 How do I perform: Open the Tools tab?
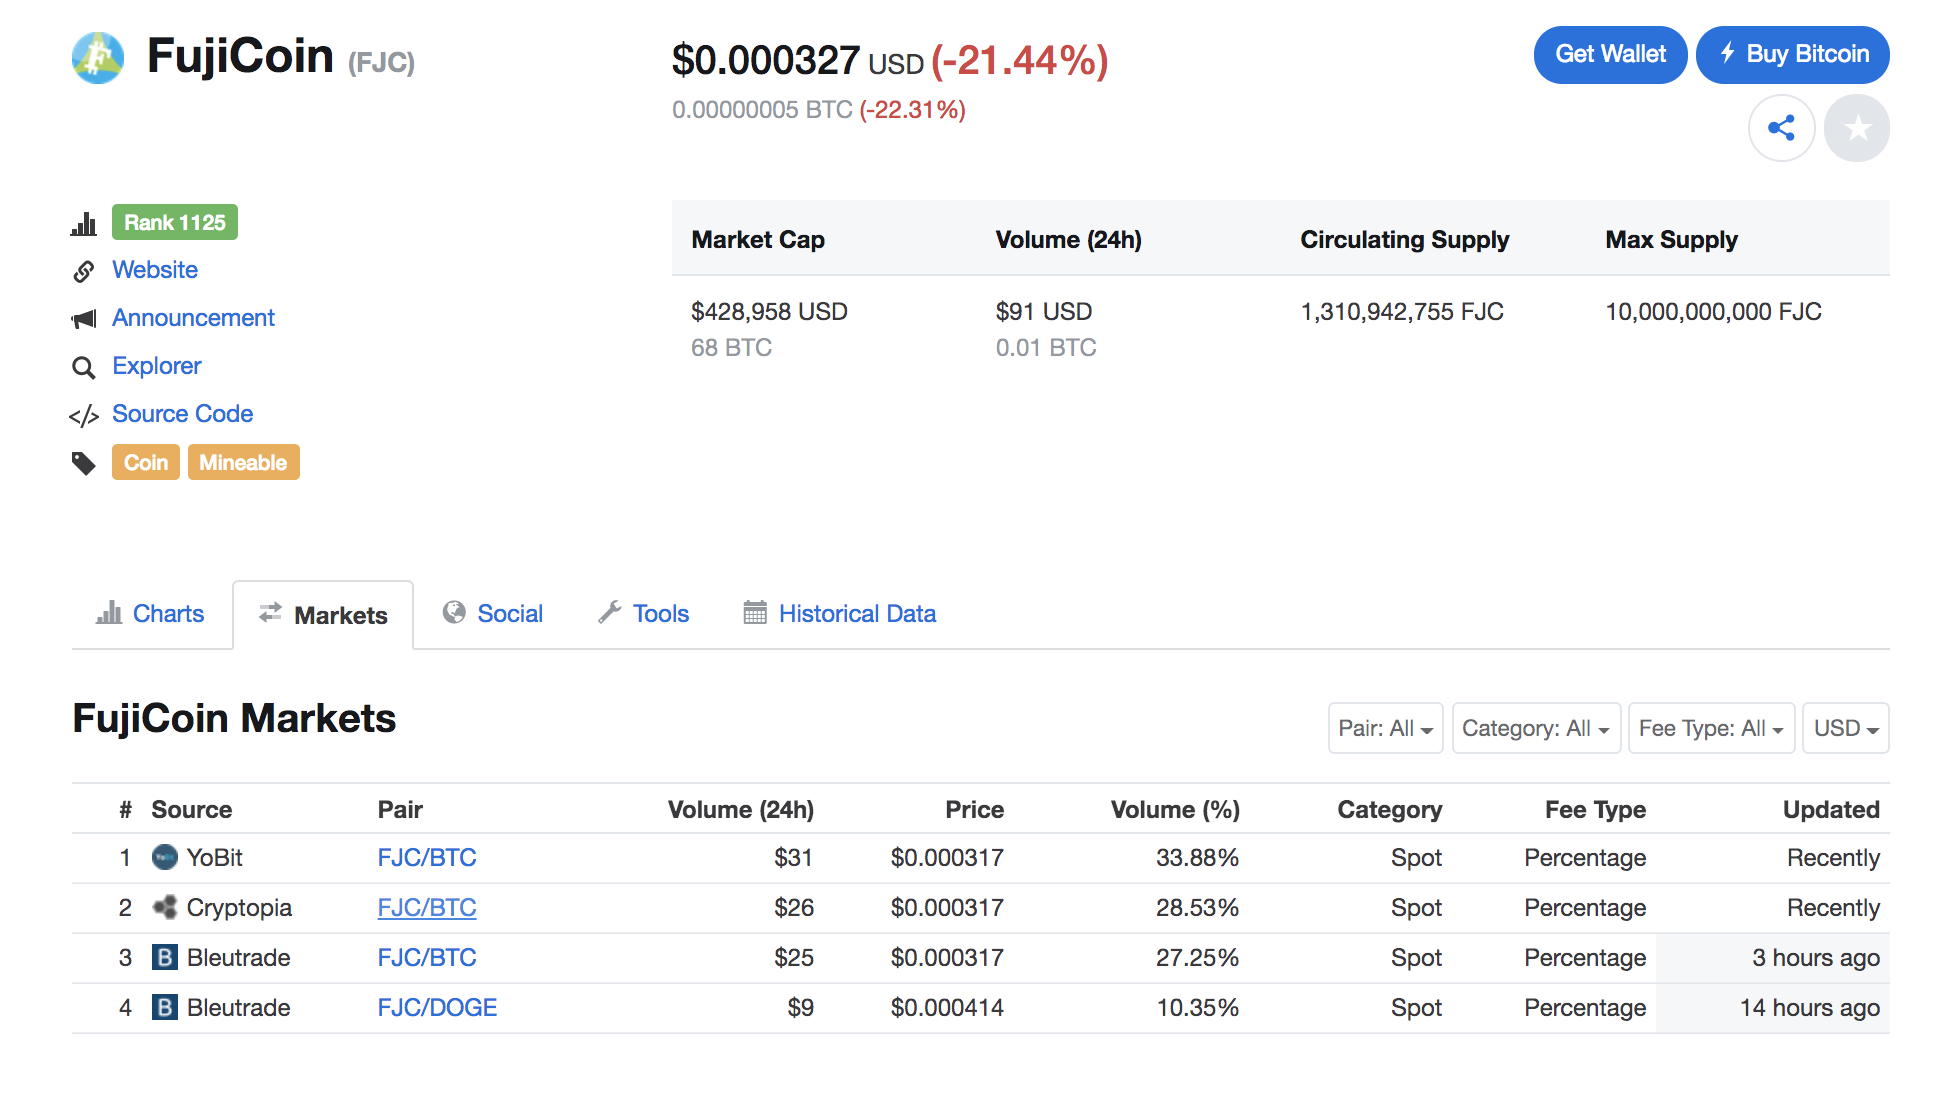[644, 613]
